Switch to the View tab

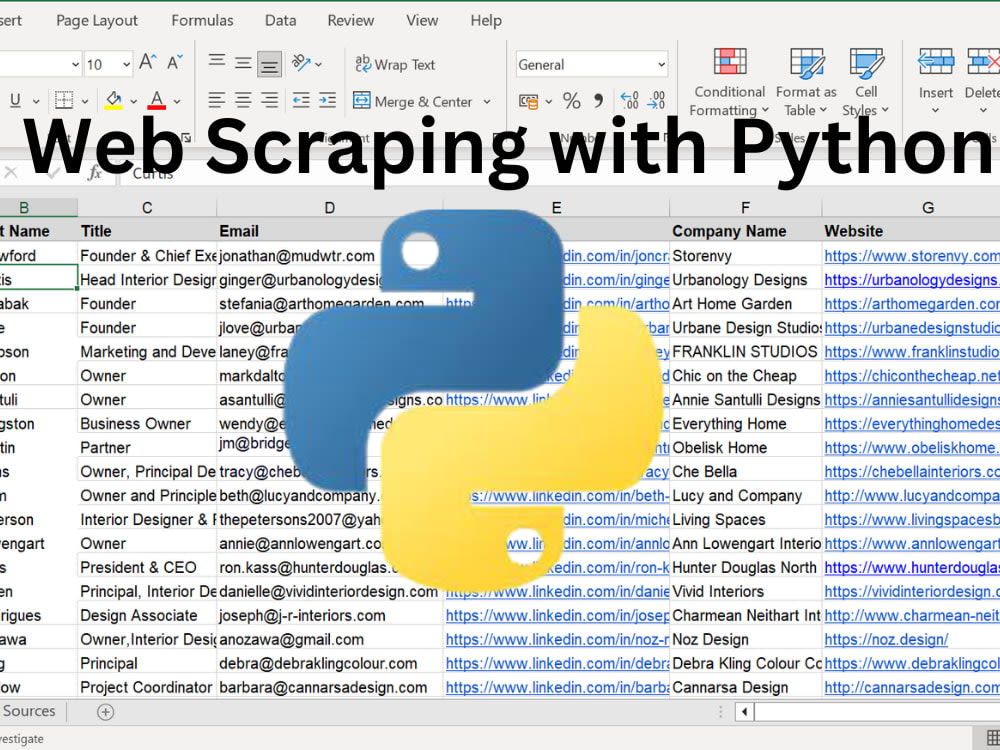[x=422, y=20]
